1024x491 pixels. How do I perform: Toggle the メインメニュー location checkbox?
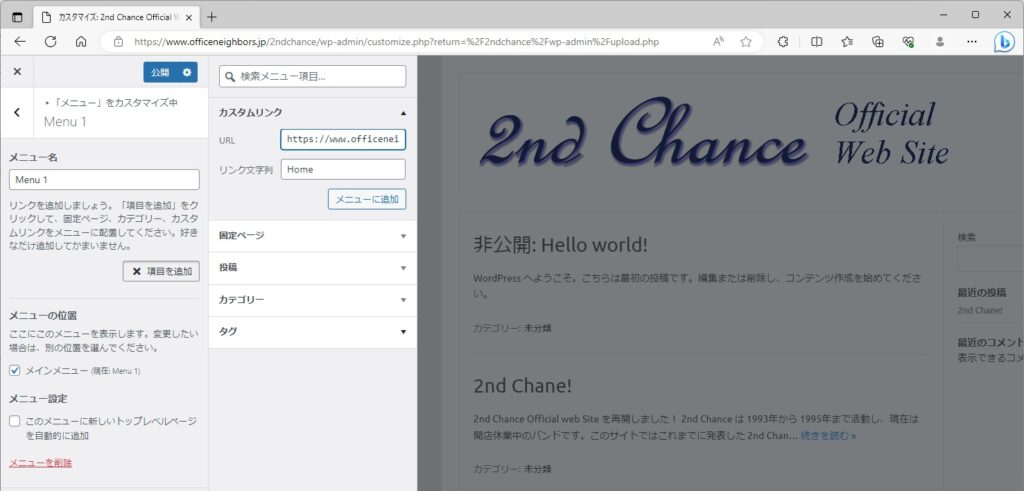coord(15,370)
